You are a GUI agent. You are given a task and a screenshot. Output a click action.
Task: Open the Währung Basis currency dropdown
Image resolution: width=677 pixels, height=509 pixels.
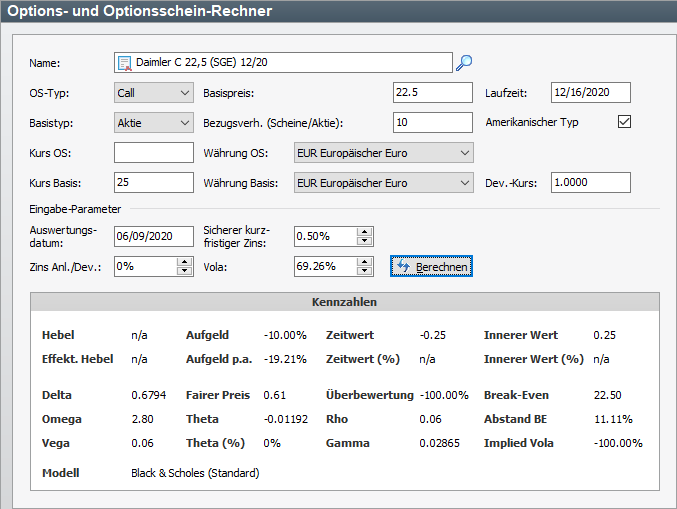pyautogui.click(x=383, y=183)
